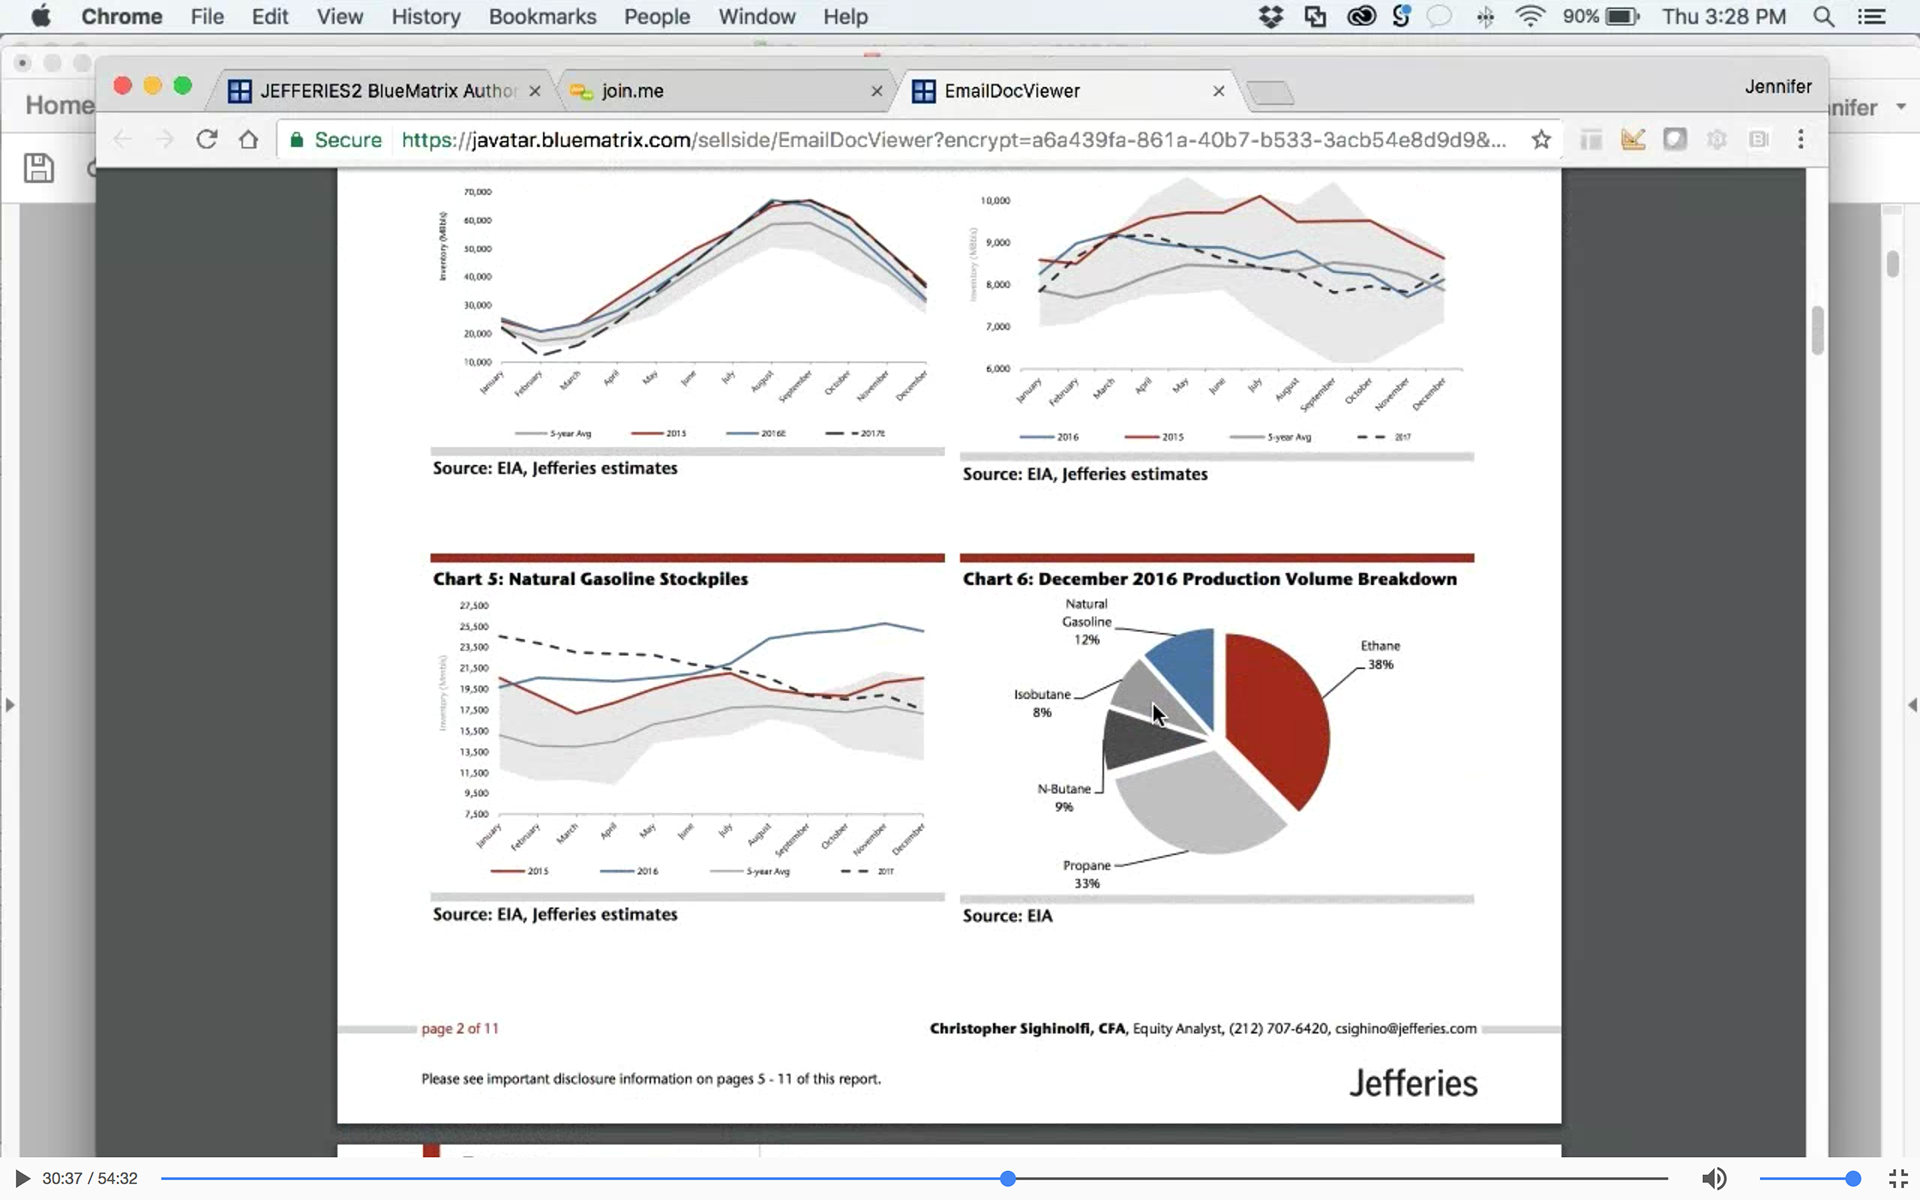Screen dimensions: 1920x1200
Task: Mute the video speaker icon
Action: [x=1714, y=1178]
